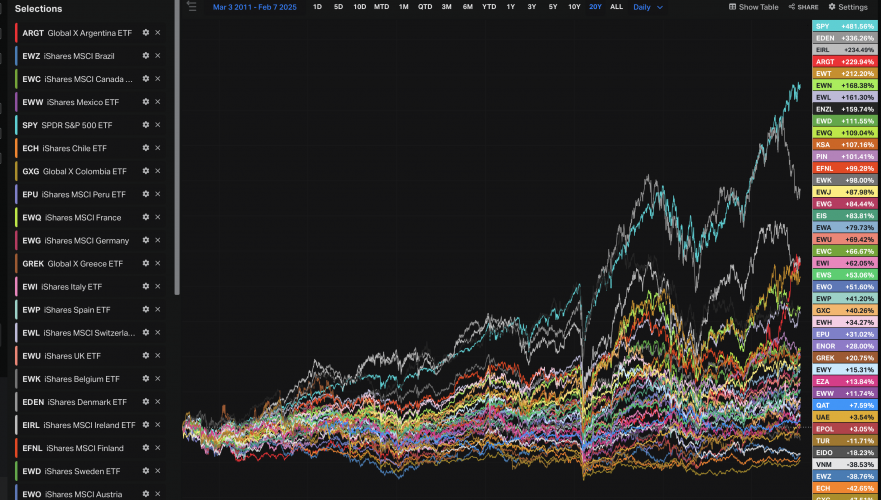Select the YTD time range

(x=489, y=7)
